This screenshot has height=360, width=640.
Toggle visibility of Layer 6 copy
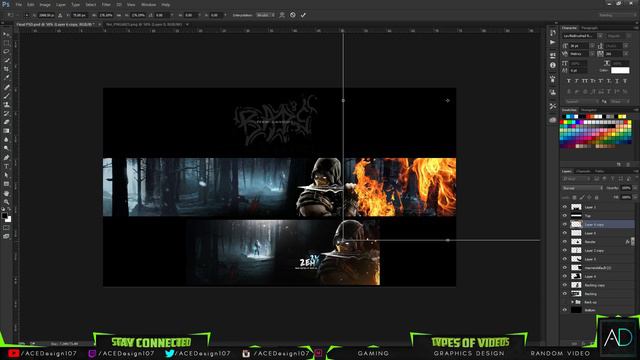565,224
